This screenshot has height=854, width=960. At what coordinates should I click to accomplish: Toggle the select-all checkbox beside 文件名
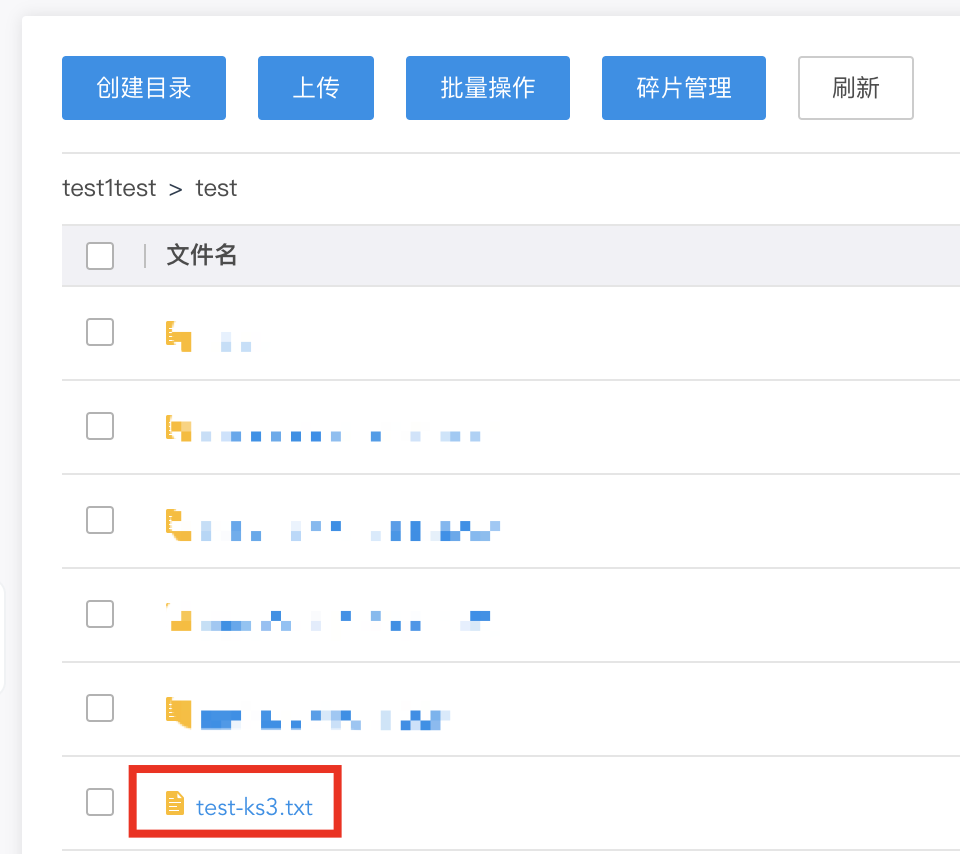tap(100, 256)
